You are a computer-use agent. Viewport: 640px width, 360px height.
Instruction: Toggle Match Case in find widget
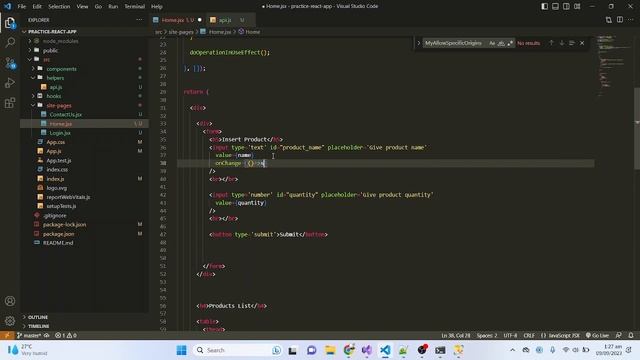pos(492,43)
